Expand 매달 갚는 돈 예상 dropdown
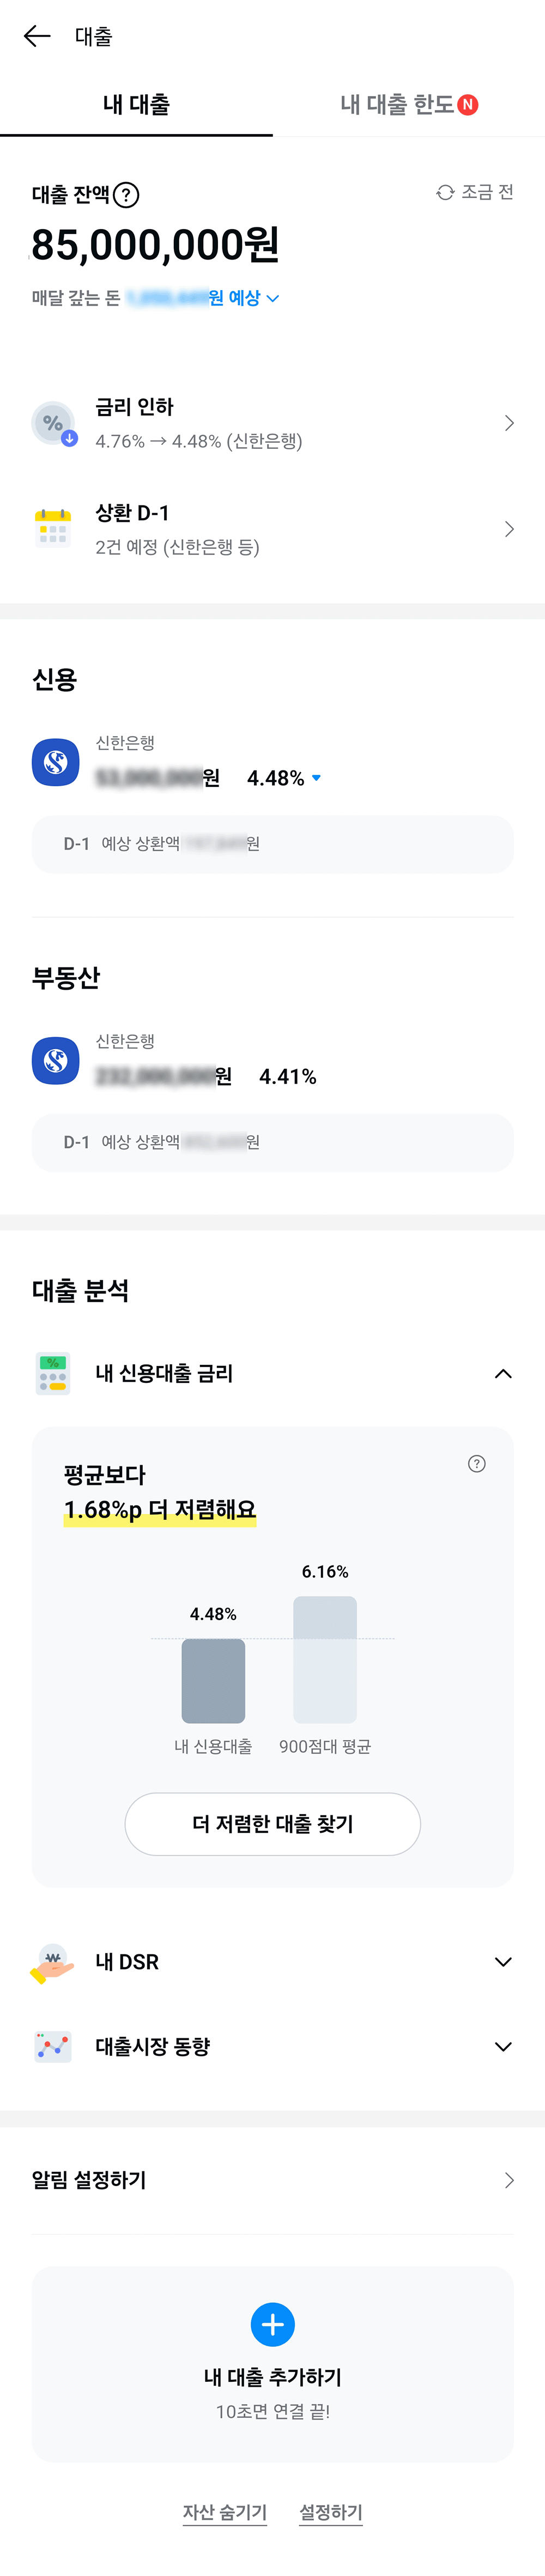 [x=273, y=298]
